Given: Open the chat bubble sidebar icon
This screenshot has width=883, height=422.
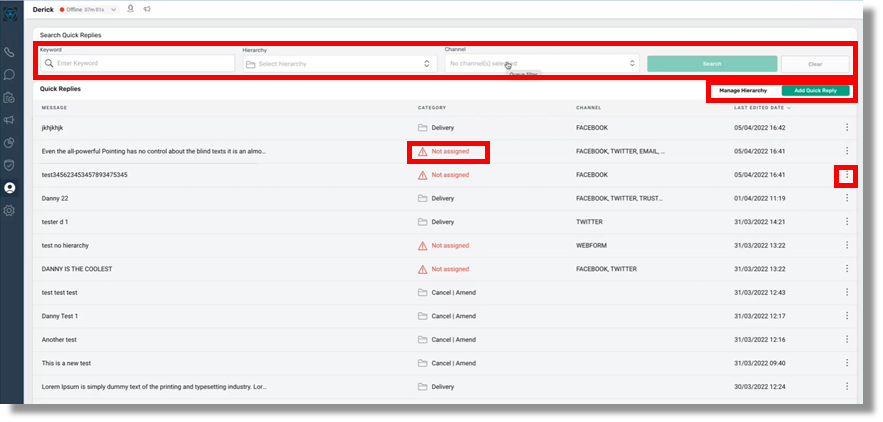Looking at the screenshot, I should pyautogui.click(x=10, y=74).
